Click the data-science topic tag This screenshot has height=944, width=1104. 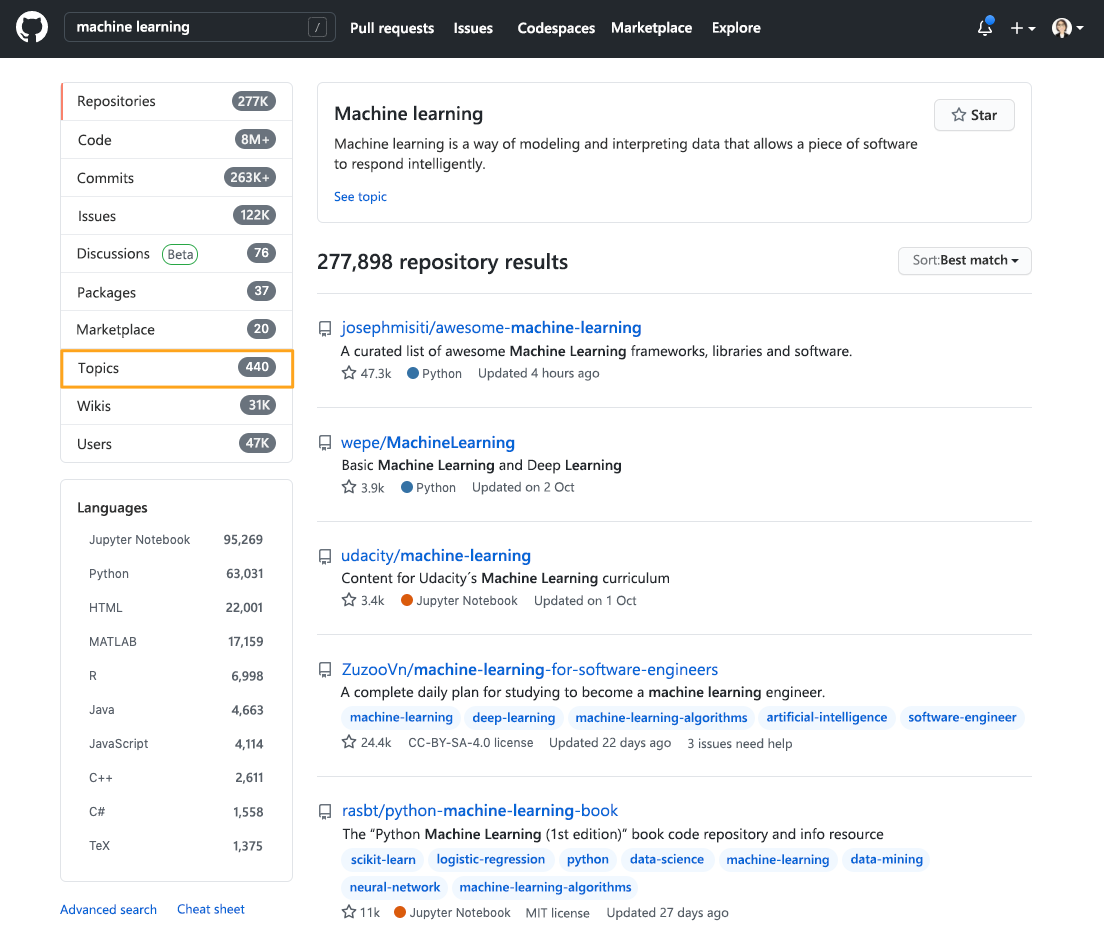(x=667, y=860)
